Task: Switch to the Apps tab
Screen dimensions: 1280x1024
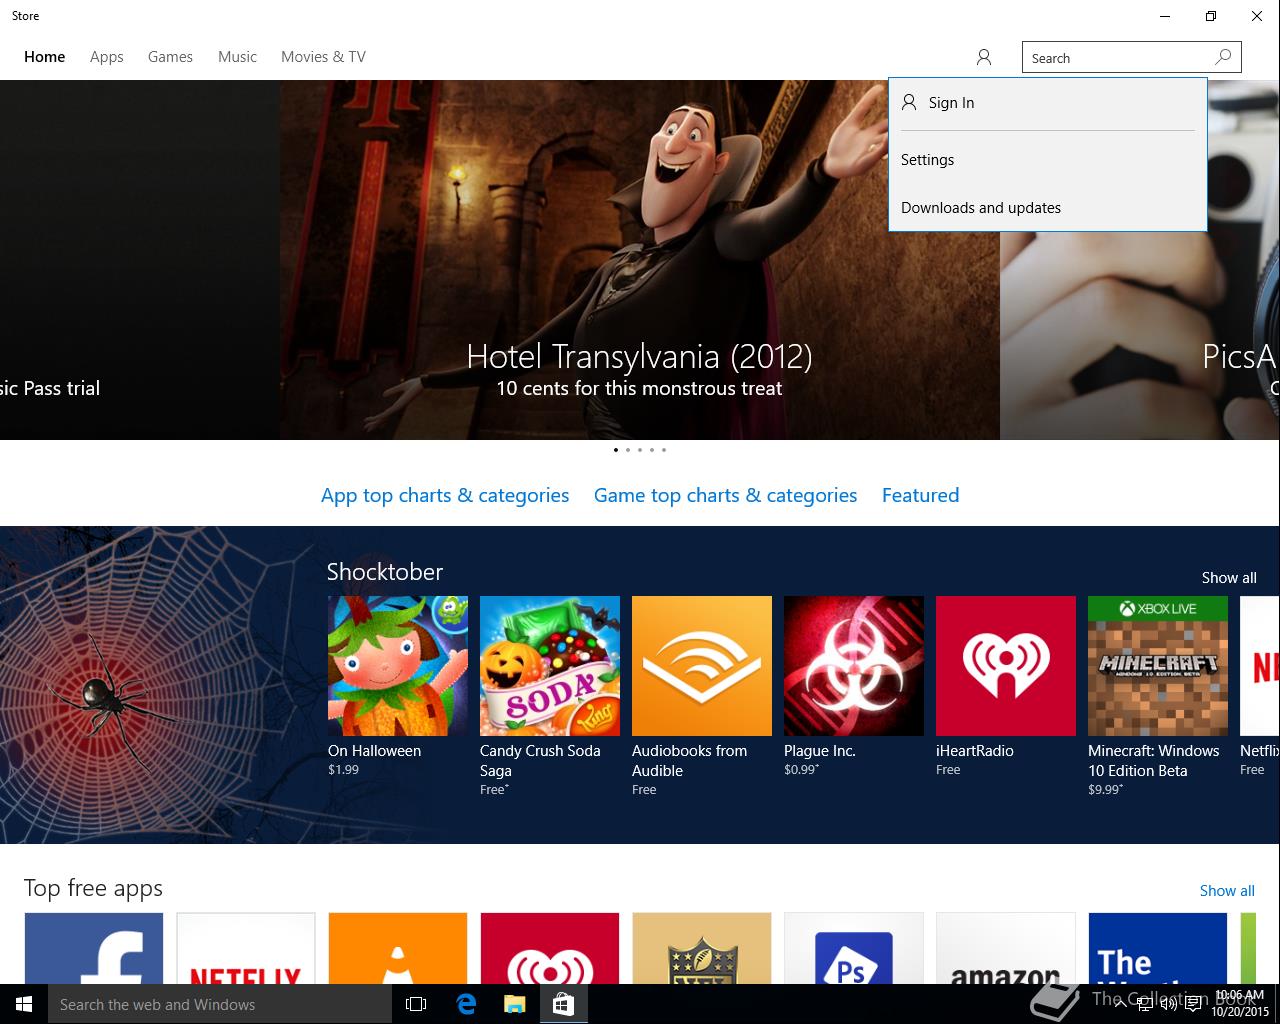Action: coord(107,57)
